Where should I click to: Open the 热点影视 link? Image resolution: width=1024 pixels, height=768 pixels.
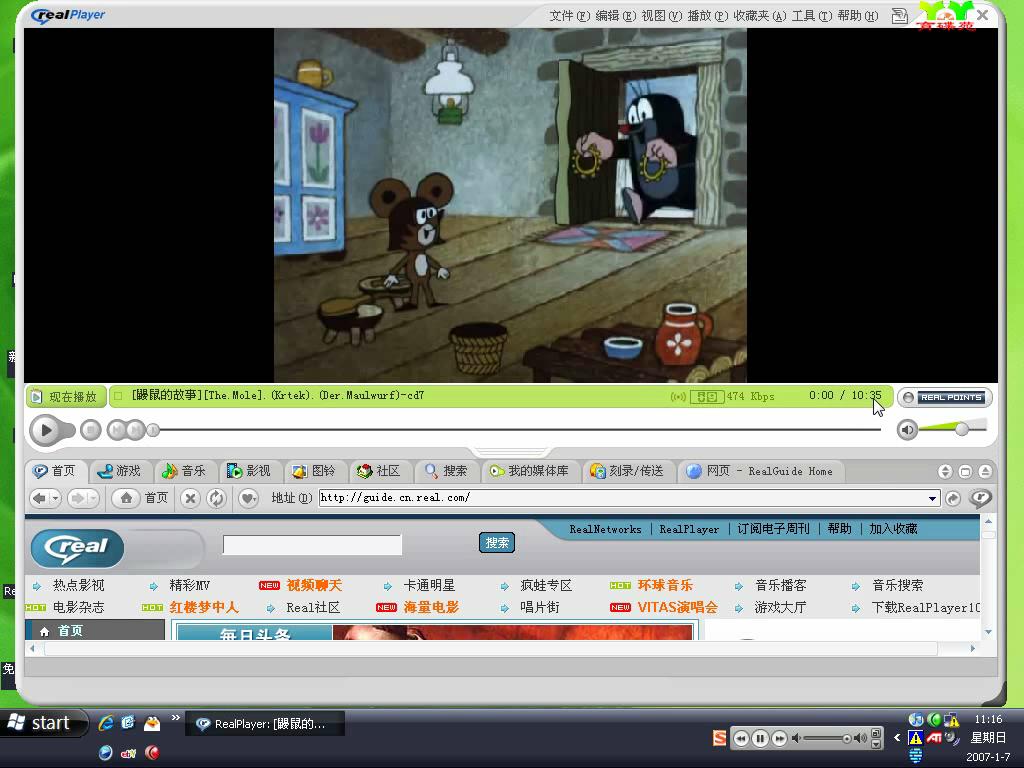pos(78,585)
